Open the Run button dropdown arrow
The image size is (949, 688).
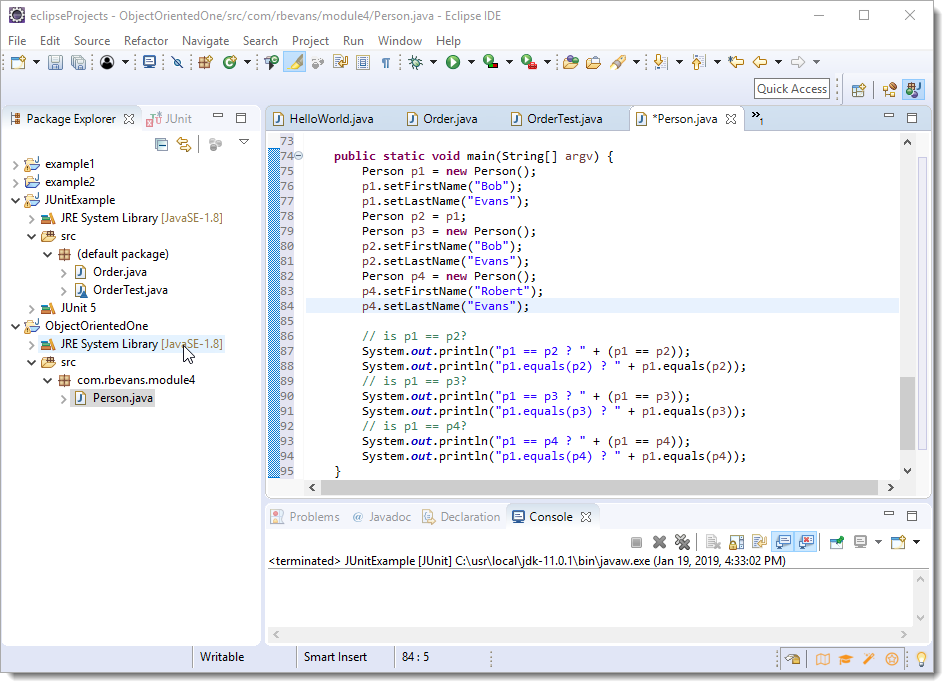pos(471,62)
